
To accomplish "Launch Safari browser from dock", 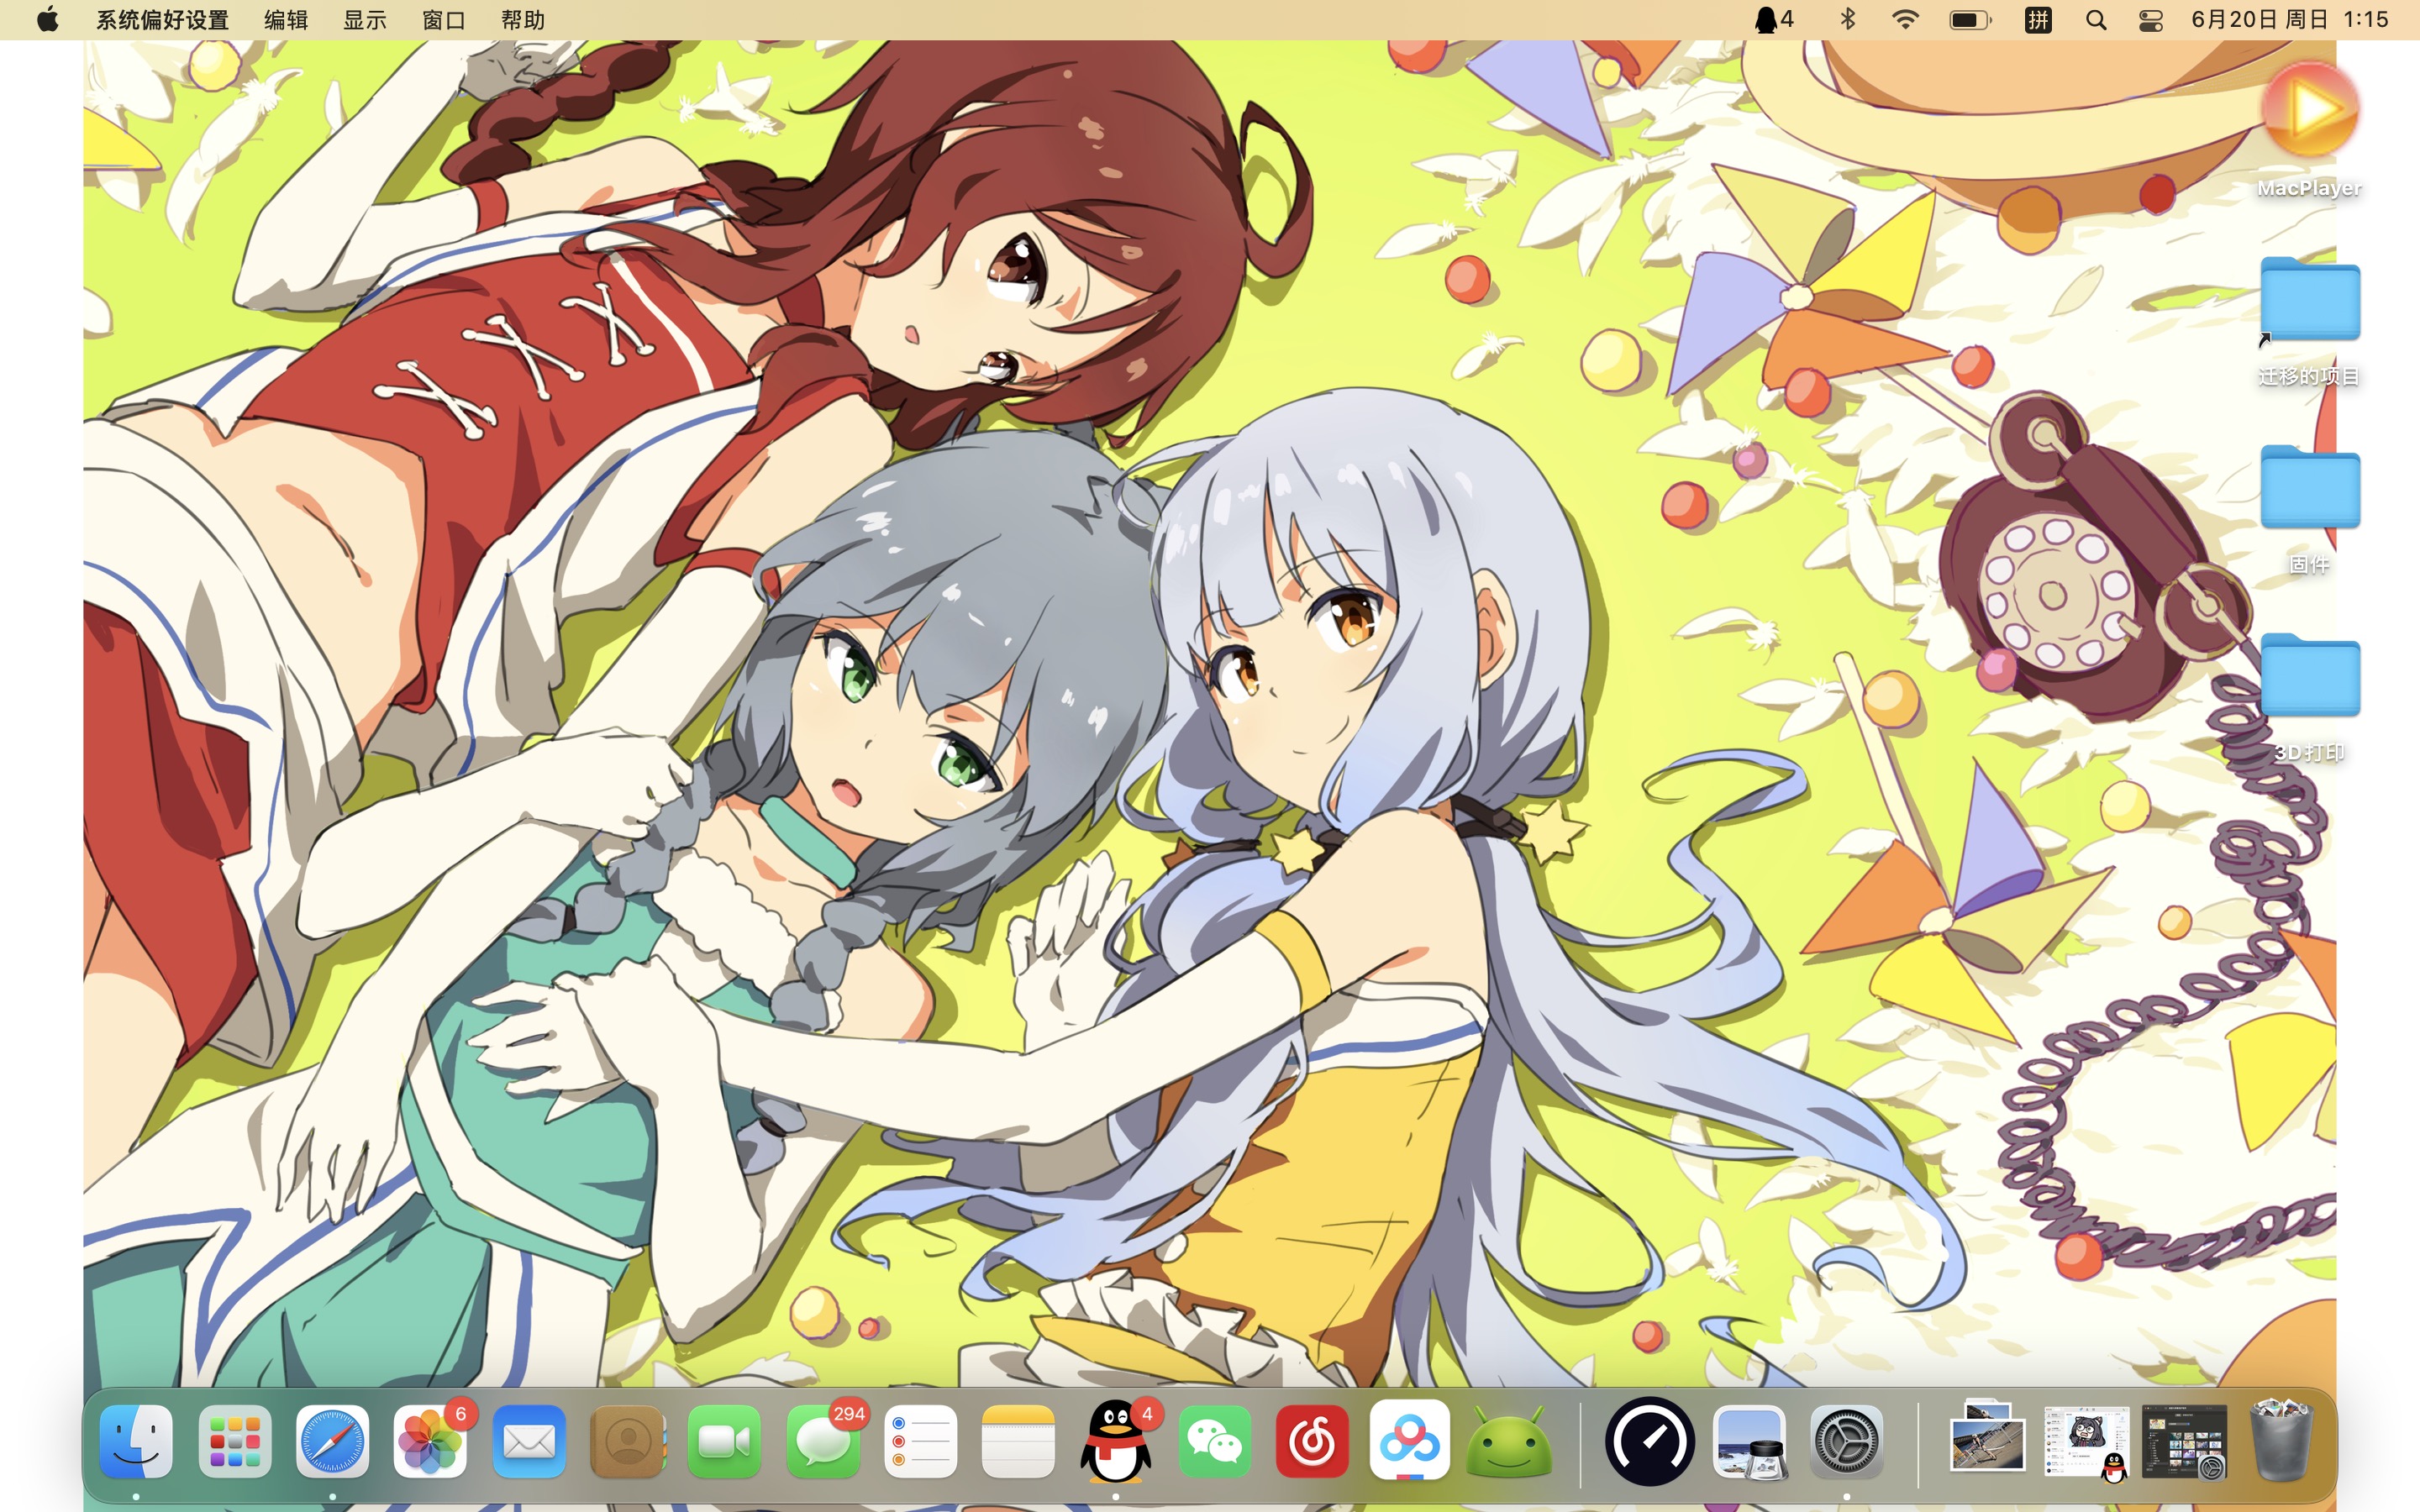I will pyautogui.click(x=332, y=1441).
